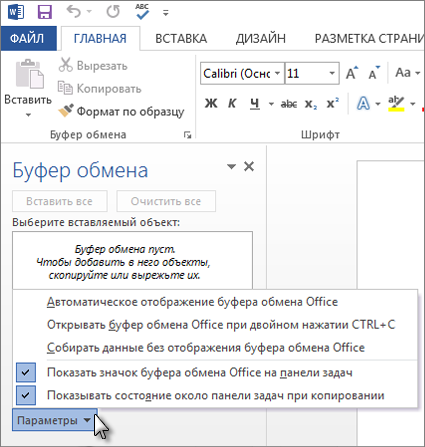The height and width of the screenshot is (447, 425).
Task: Click the Save icon in quick access toolbar
Action: [45, 12]
